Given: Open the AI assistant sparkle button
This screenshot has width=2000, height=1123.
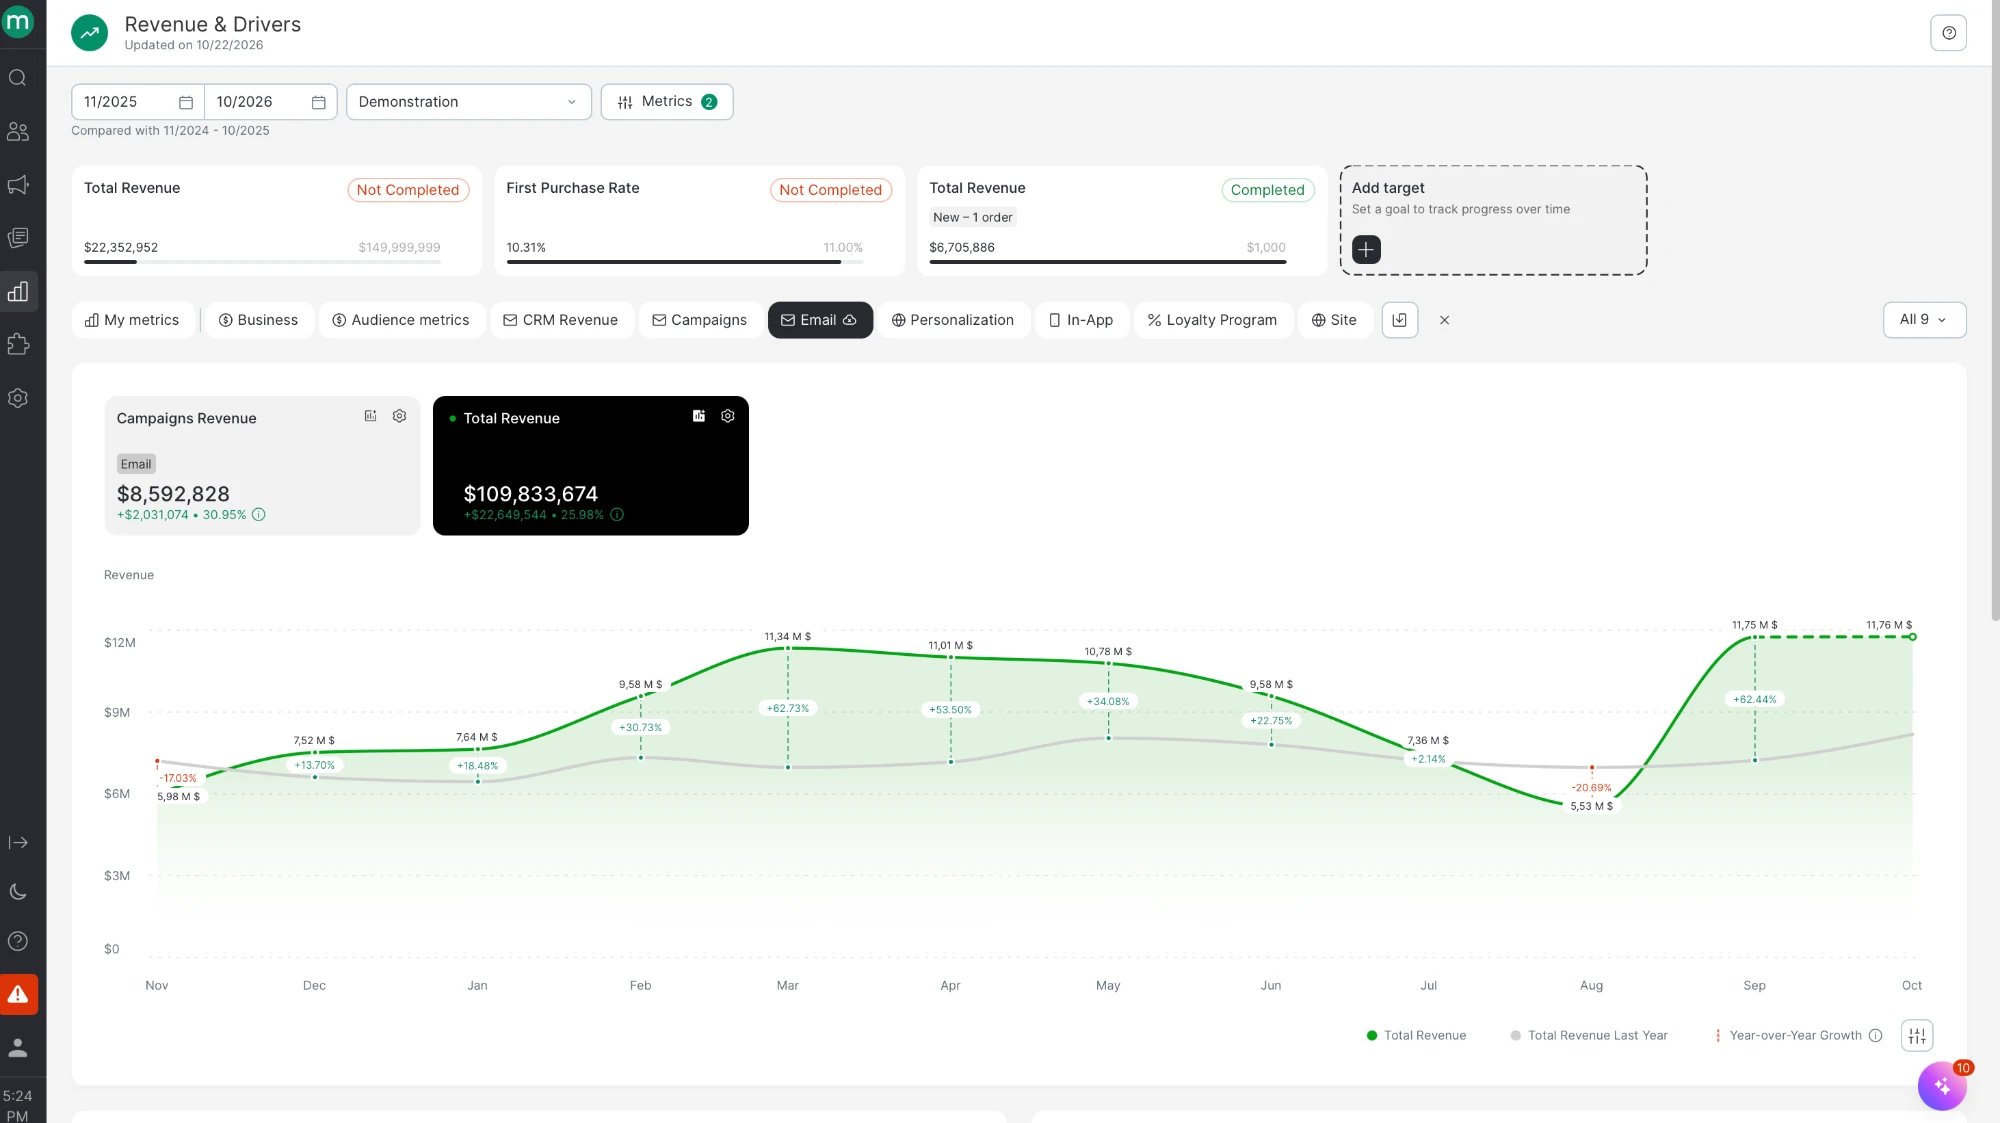Looking at the screenshot, I should (1942, 1086).
